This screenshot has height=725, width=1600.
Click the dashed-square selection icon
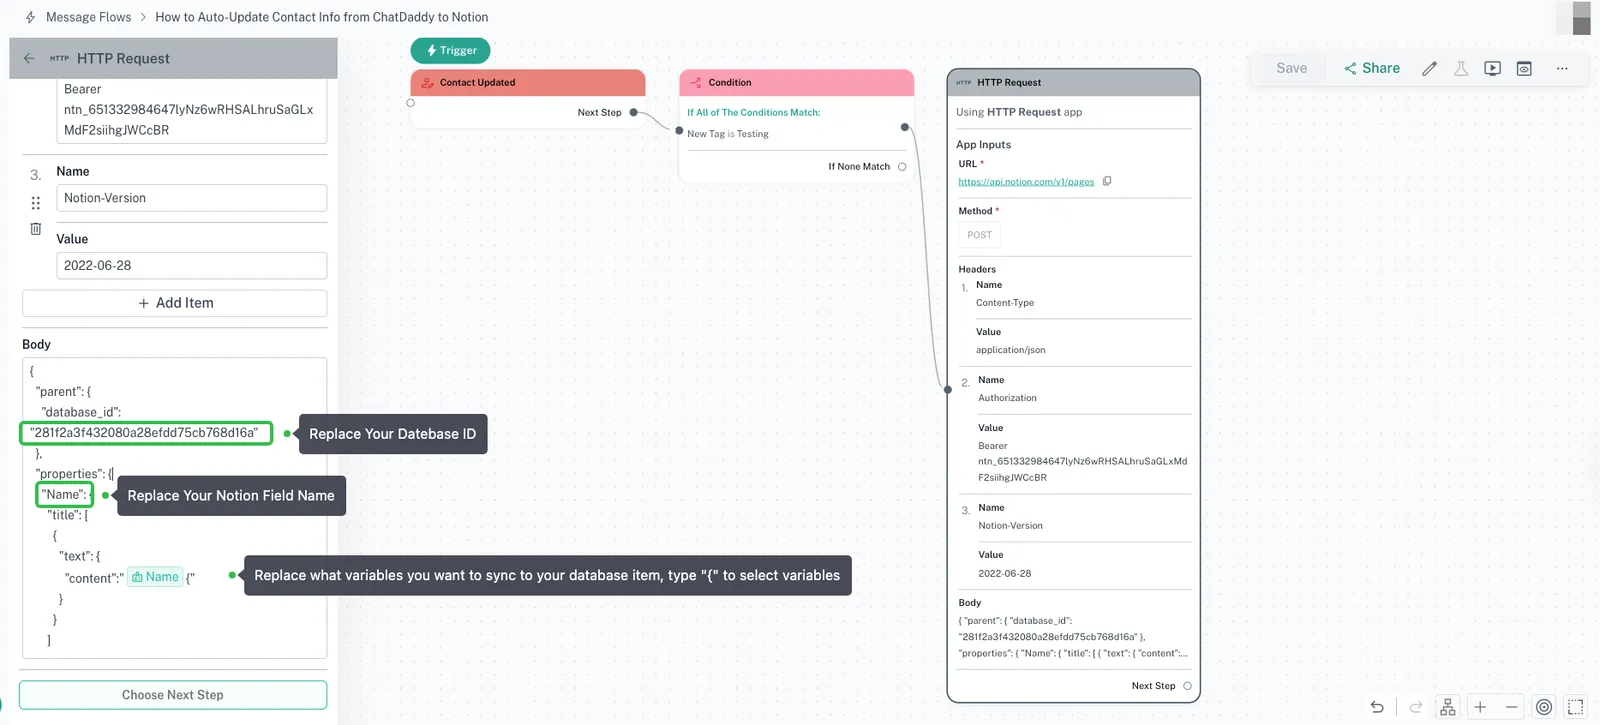click(x=1575, y=707)
